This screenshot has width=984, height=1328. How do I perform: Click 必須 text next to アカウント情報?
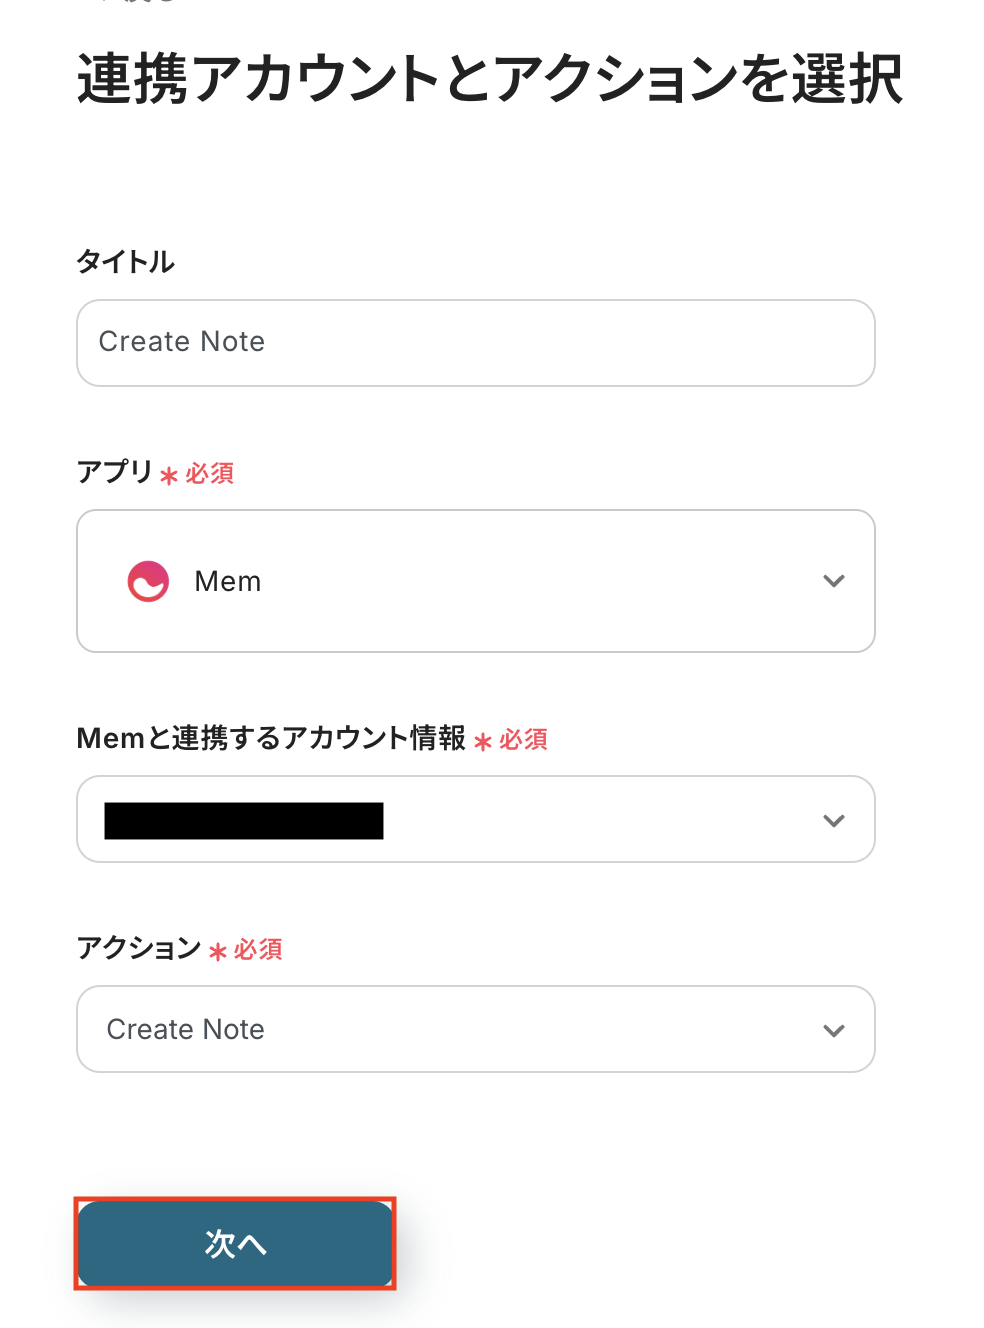tap(524, 740)
